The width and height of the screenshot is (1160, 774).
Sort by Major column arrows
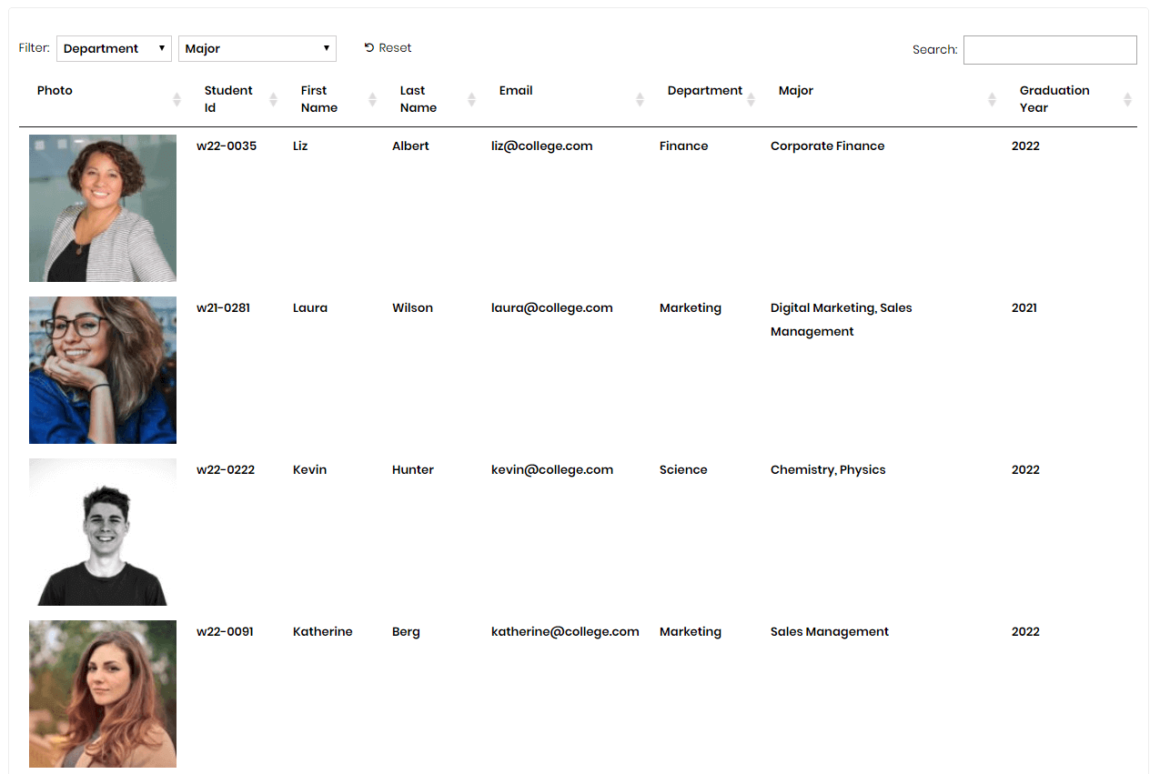pyautogui.click(x=992, y=99)
